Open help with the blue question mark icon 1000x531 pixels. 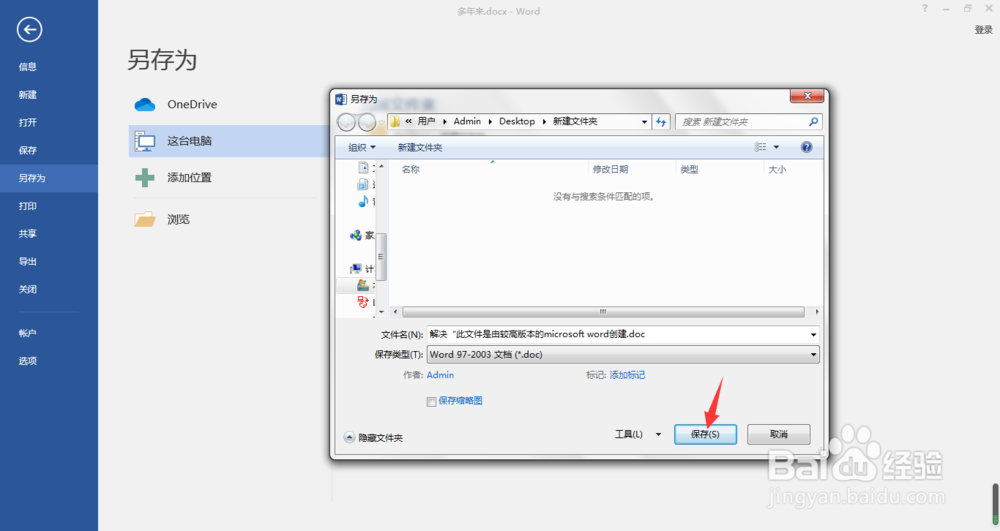point(807,147)
